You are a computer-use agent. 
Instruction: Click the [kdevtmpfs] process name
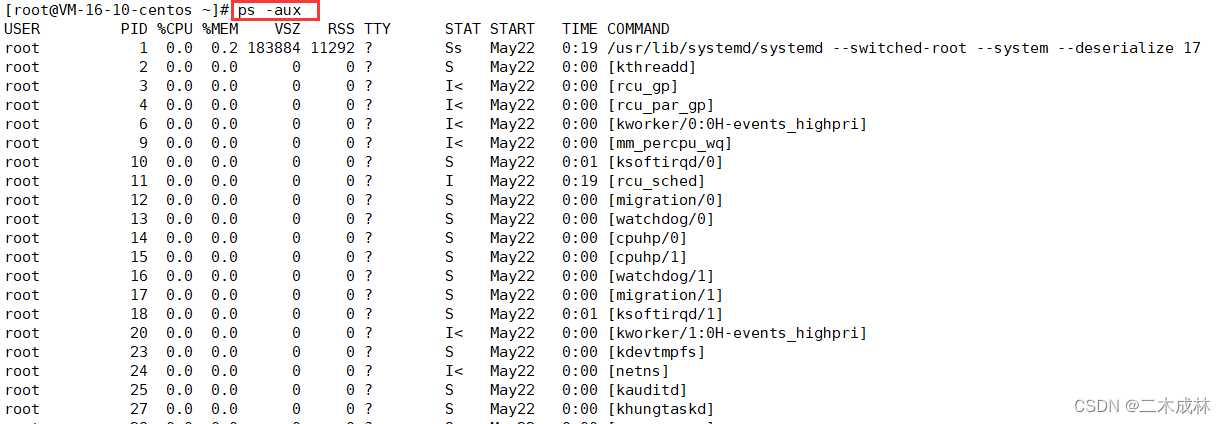(x=656, y=352)
